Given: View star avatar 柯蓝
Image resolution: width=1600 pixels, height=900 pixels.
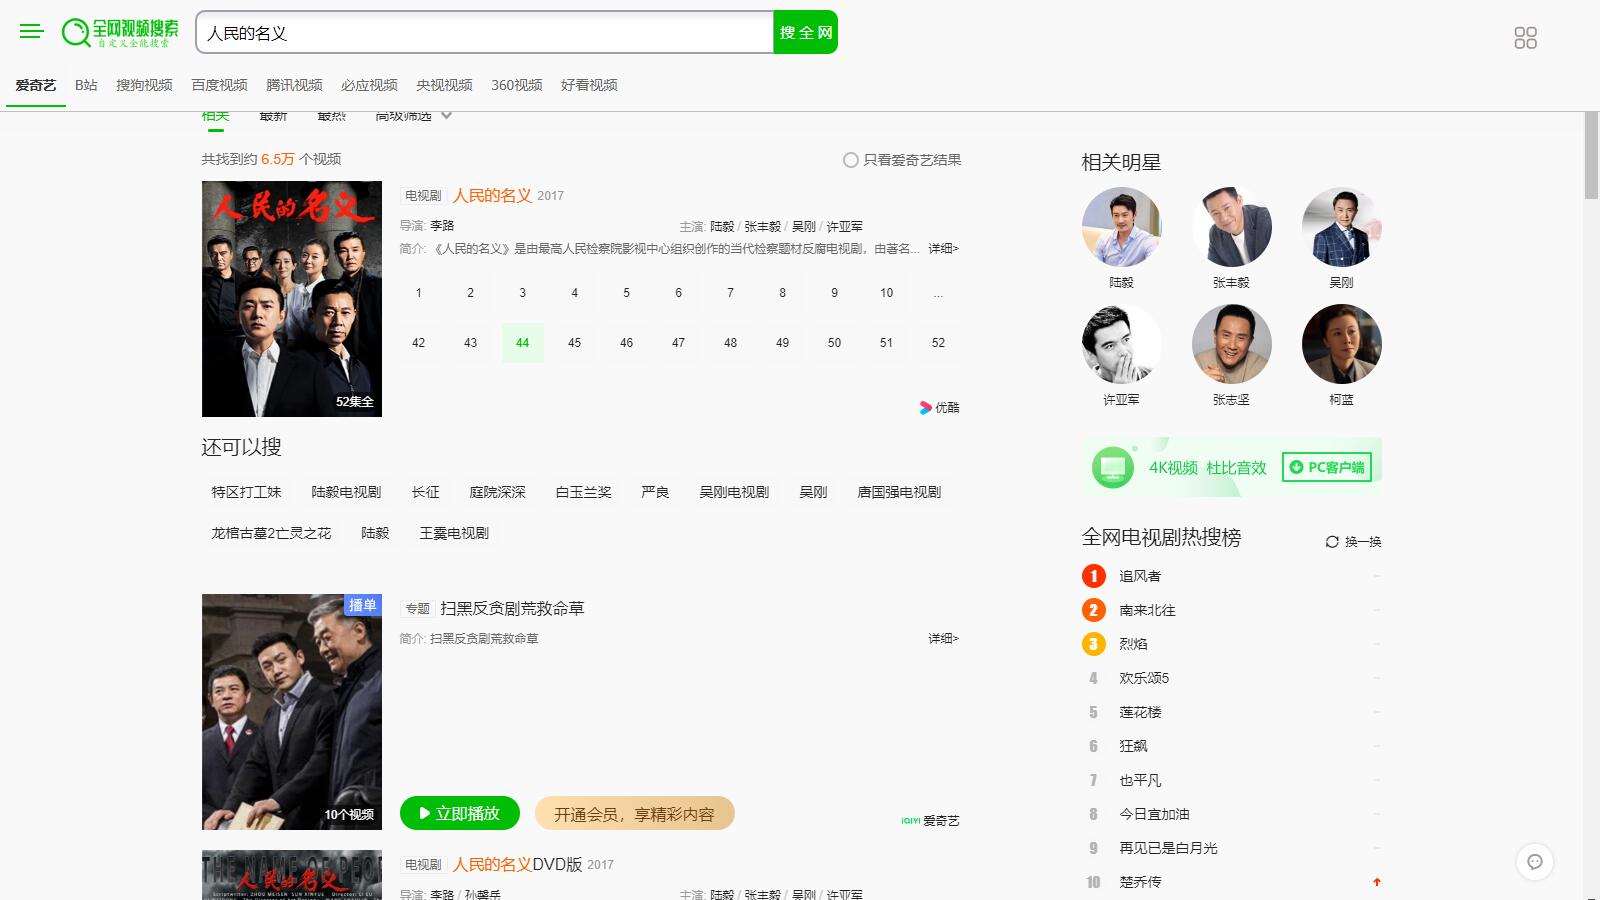Looking at the screenshot, I should pos(1342,344).
